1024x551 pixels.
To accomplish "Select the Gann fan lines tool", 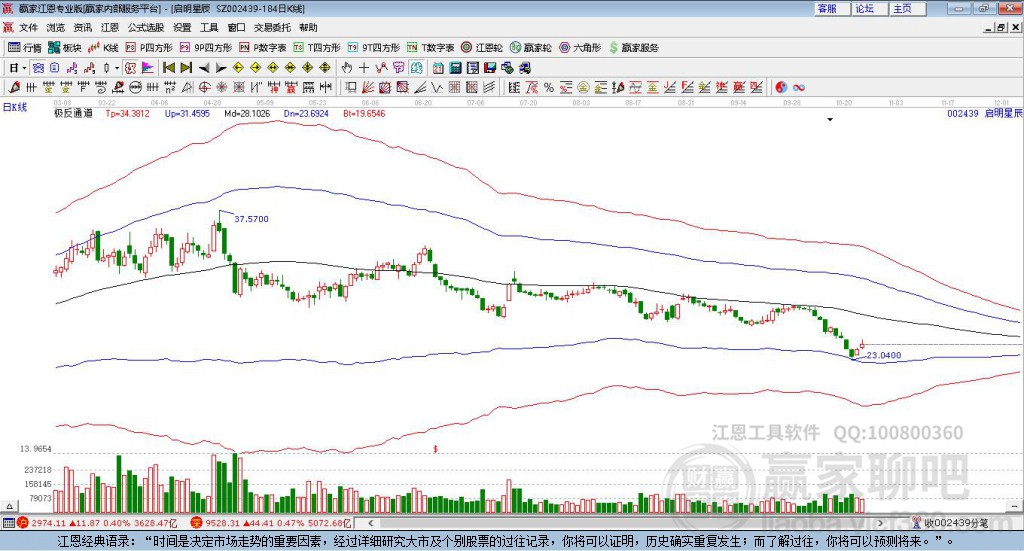I will coord(368,87).
